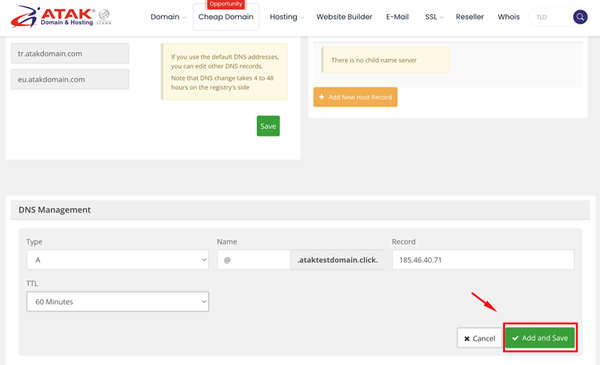Click the DNS Management heading

click(x=55, y=210)
